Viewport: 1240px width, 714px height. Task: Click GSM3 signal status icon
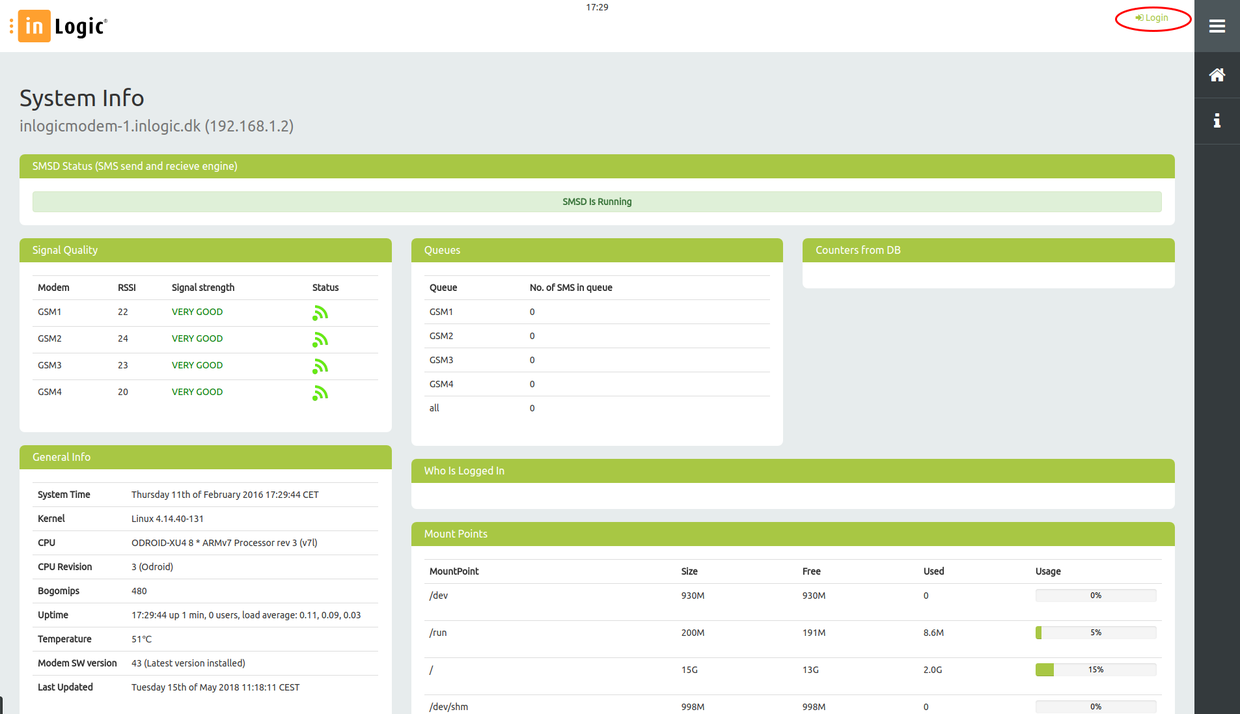point(320,366)
